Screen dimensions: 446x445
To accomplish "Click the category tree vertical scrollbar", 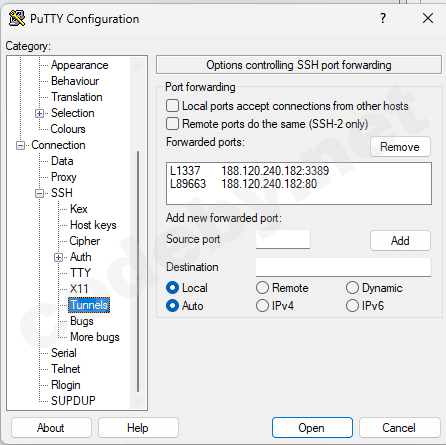I will coord(138,272).
